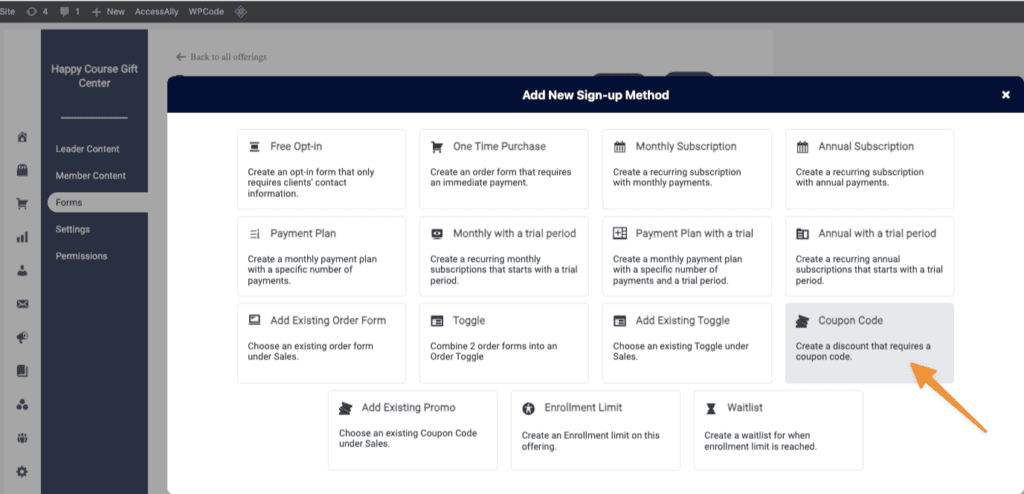Screen dimensions: 1024x494
Task: Click the Waitlist hourglass icon
Action: point(711,408)
